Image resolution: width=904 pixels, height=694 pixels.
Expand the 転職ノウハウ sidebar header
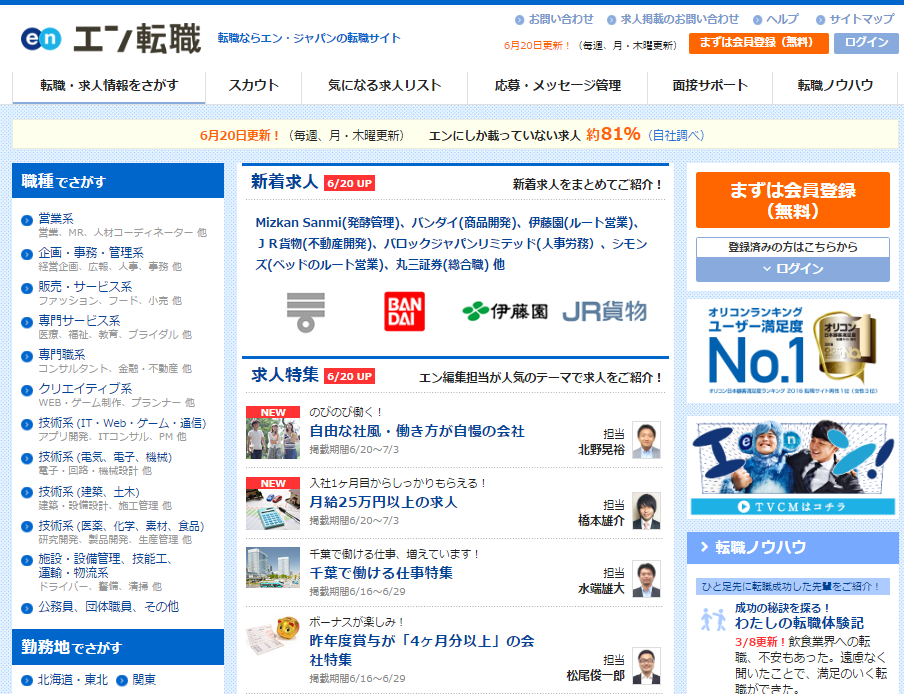click(x=792, y=548)
